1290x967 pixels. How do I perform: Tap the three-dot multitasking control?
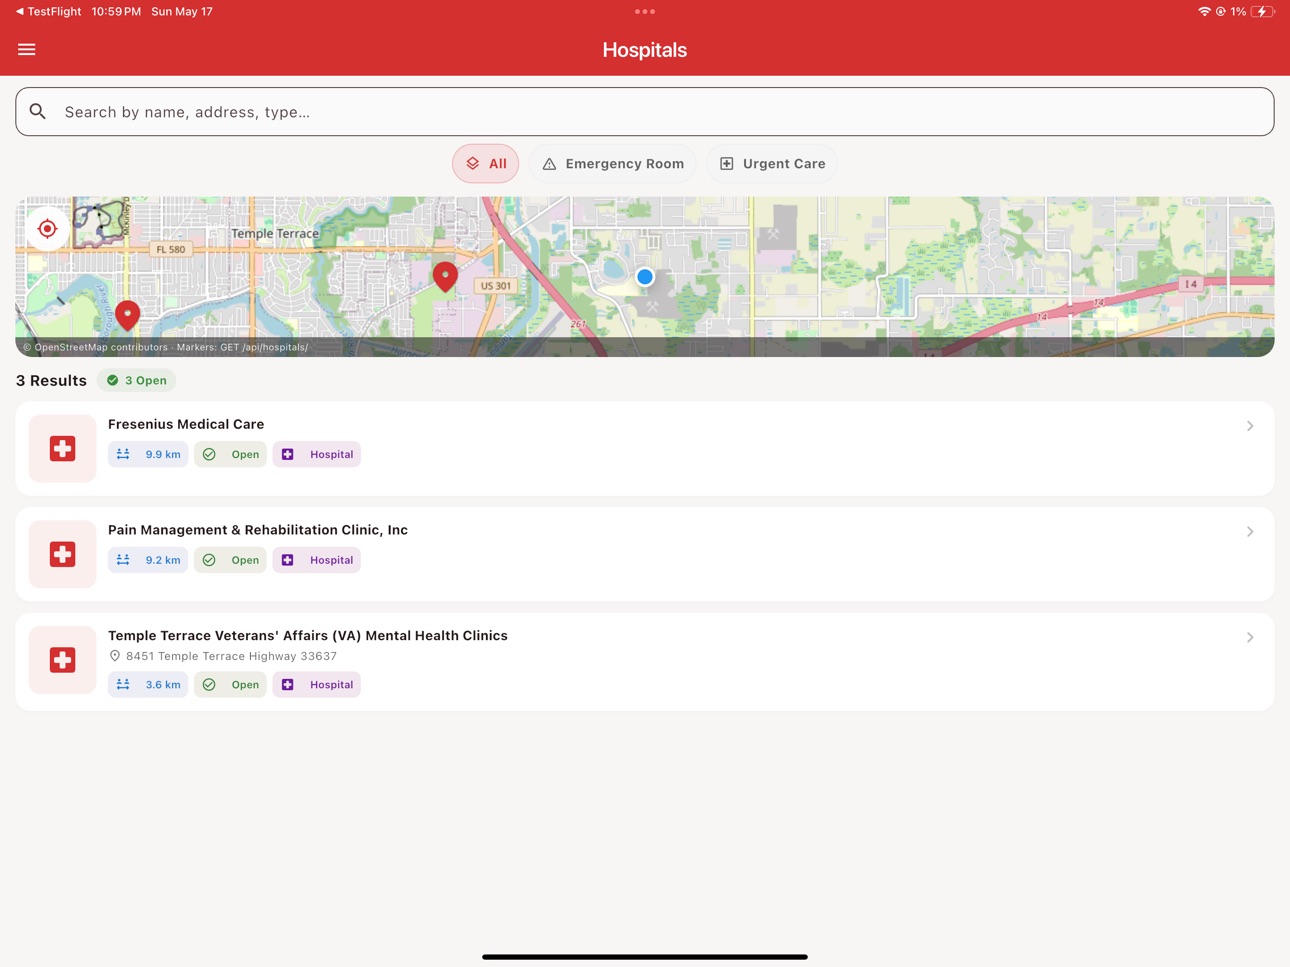click(x=645, y=12)
